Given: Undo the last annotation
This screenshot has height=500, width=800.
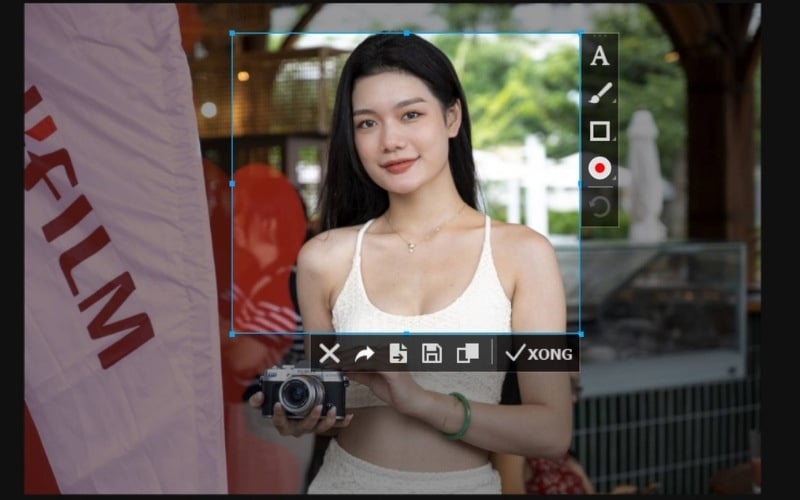Looking at the screenshot, I should tap(599, 207).
